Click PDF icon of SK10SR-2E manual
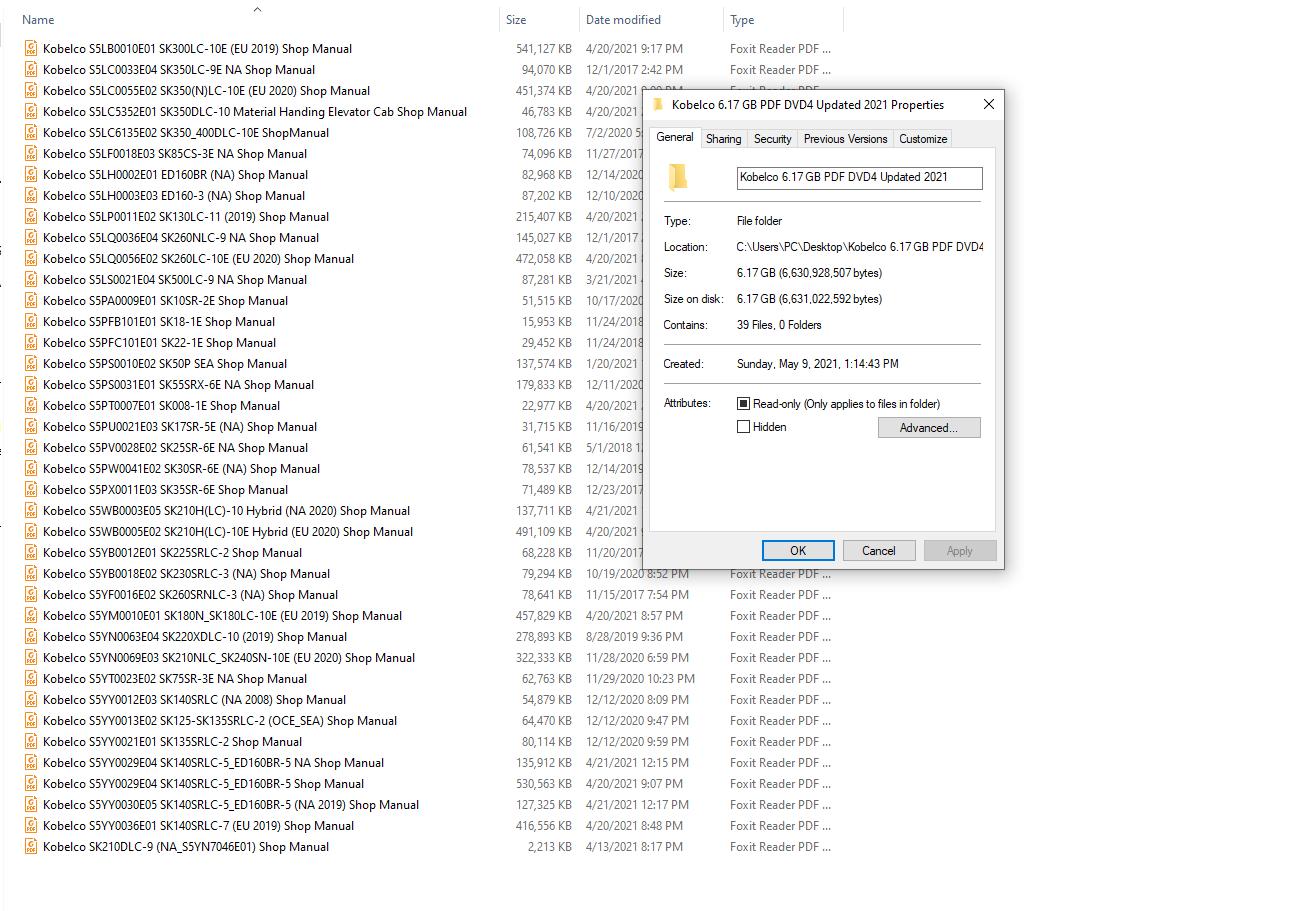Image resolution: width=1308 pixels, height=911 pixels. pyautogui.click(x=31, y=300)
